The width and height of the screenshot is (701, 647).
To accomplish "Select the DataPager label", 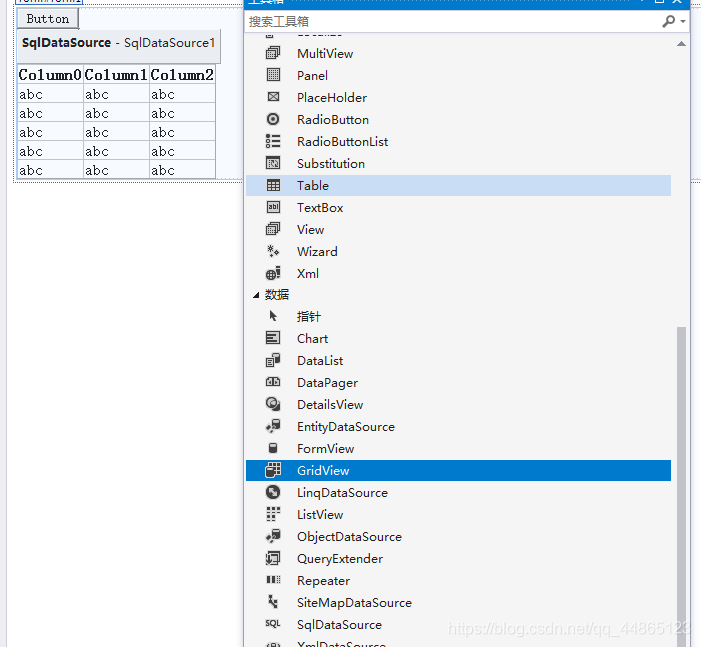I will click(x=327, y=383).
